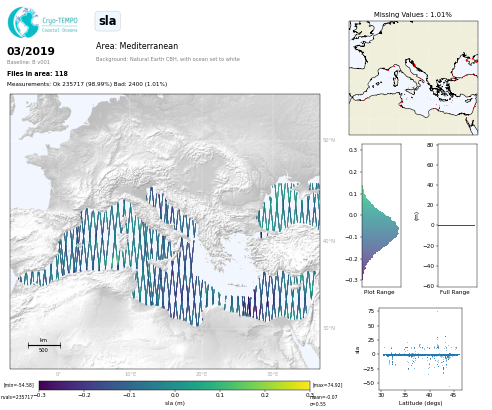Click the dark purple colorbar start
The height and width of the screenshot is (410, 492).
(x=43, y=385)
